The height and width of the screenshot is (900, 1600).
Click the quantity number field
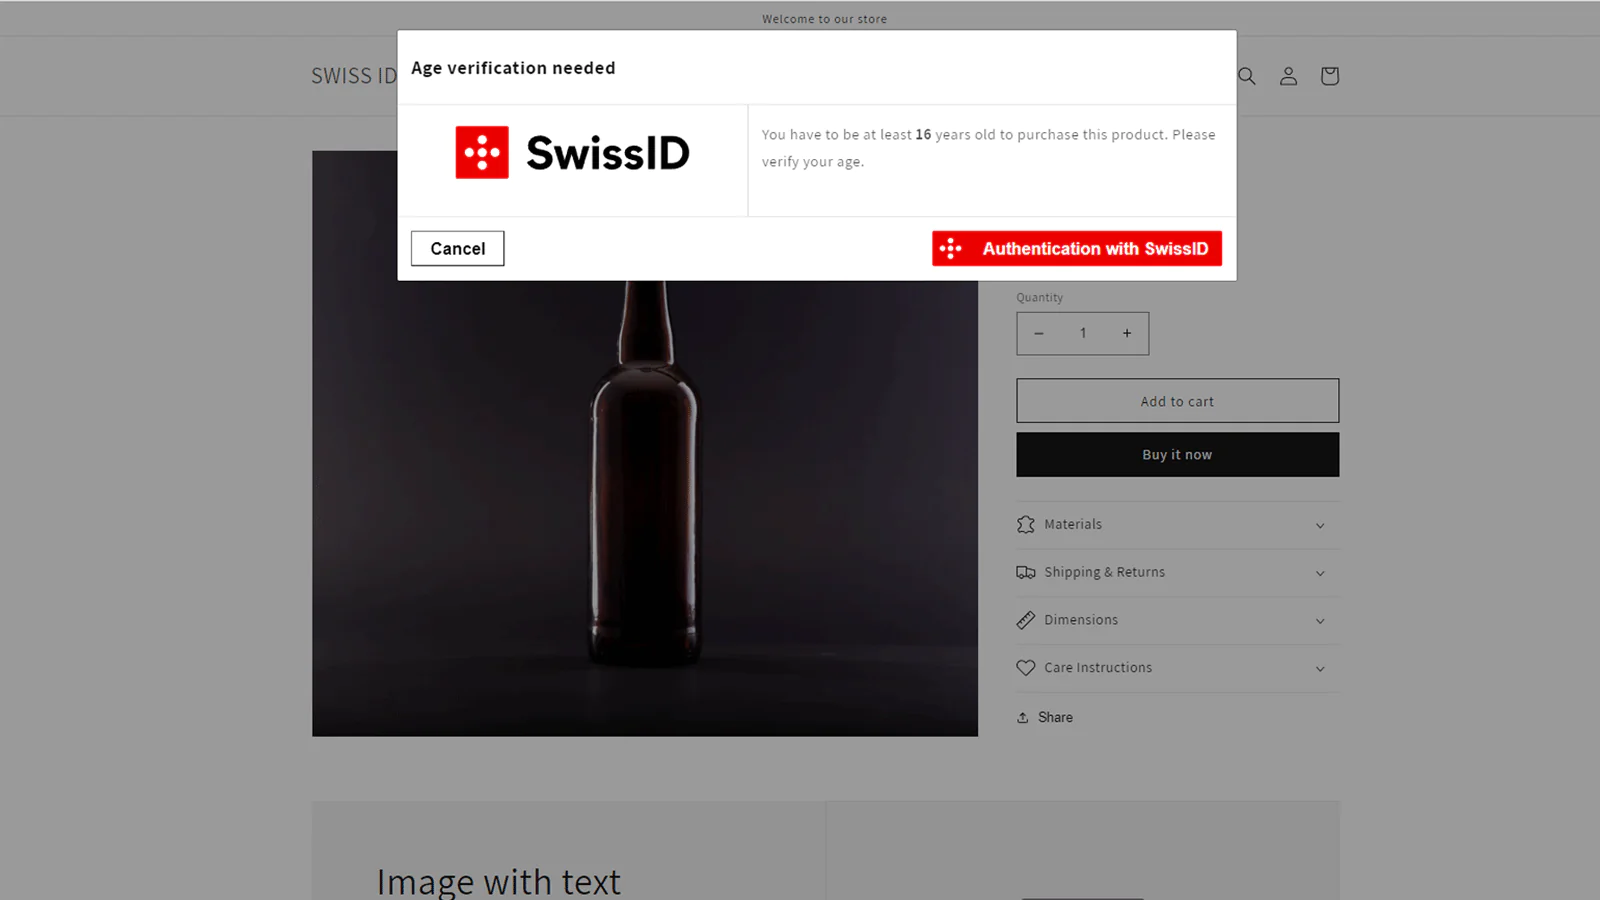coord(1083,334)
